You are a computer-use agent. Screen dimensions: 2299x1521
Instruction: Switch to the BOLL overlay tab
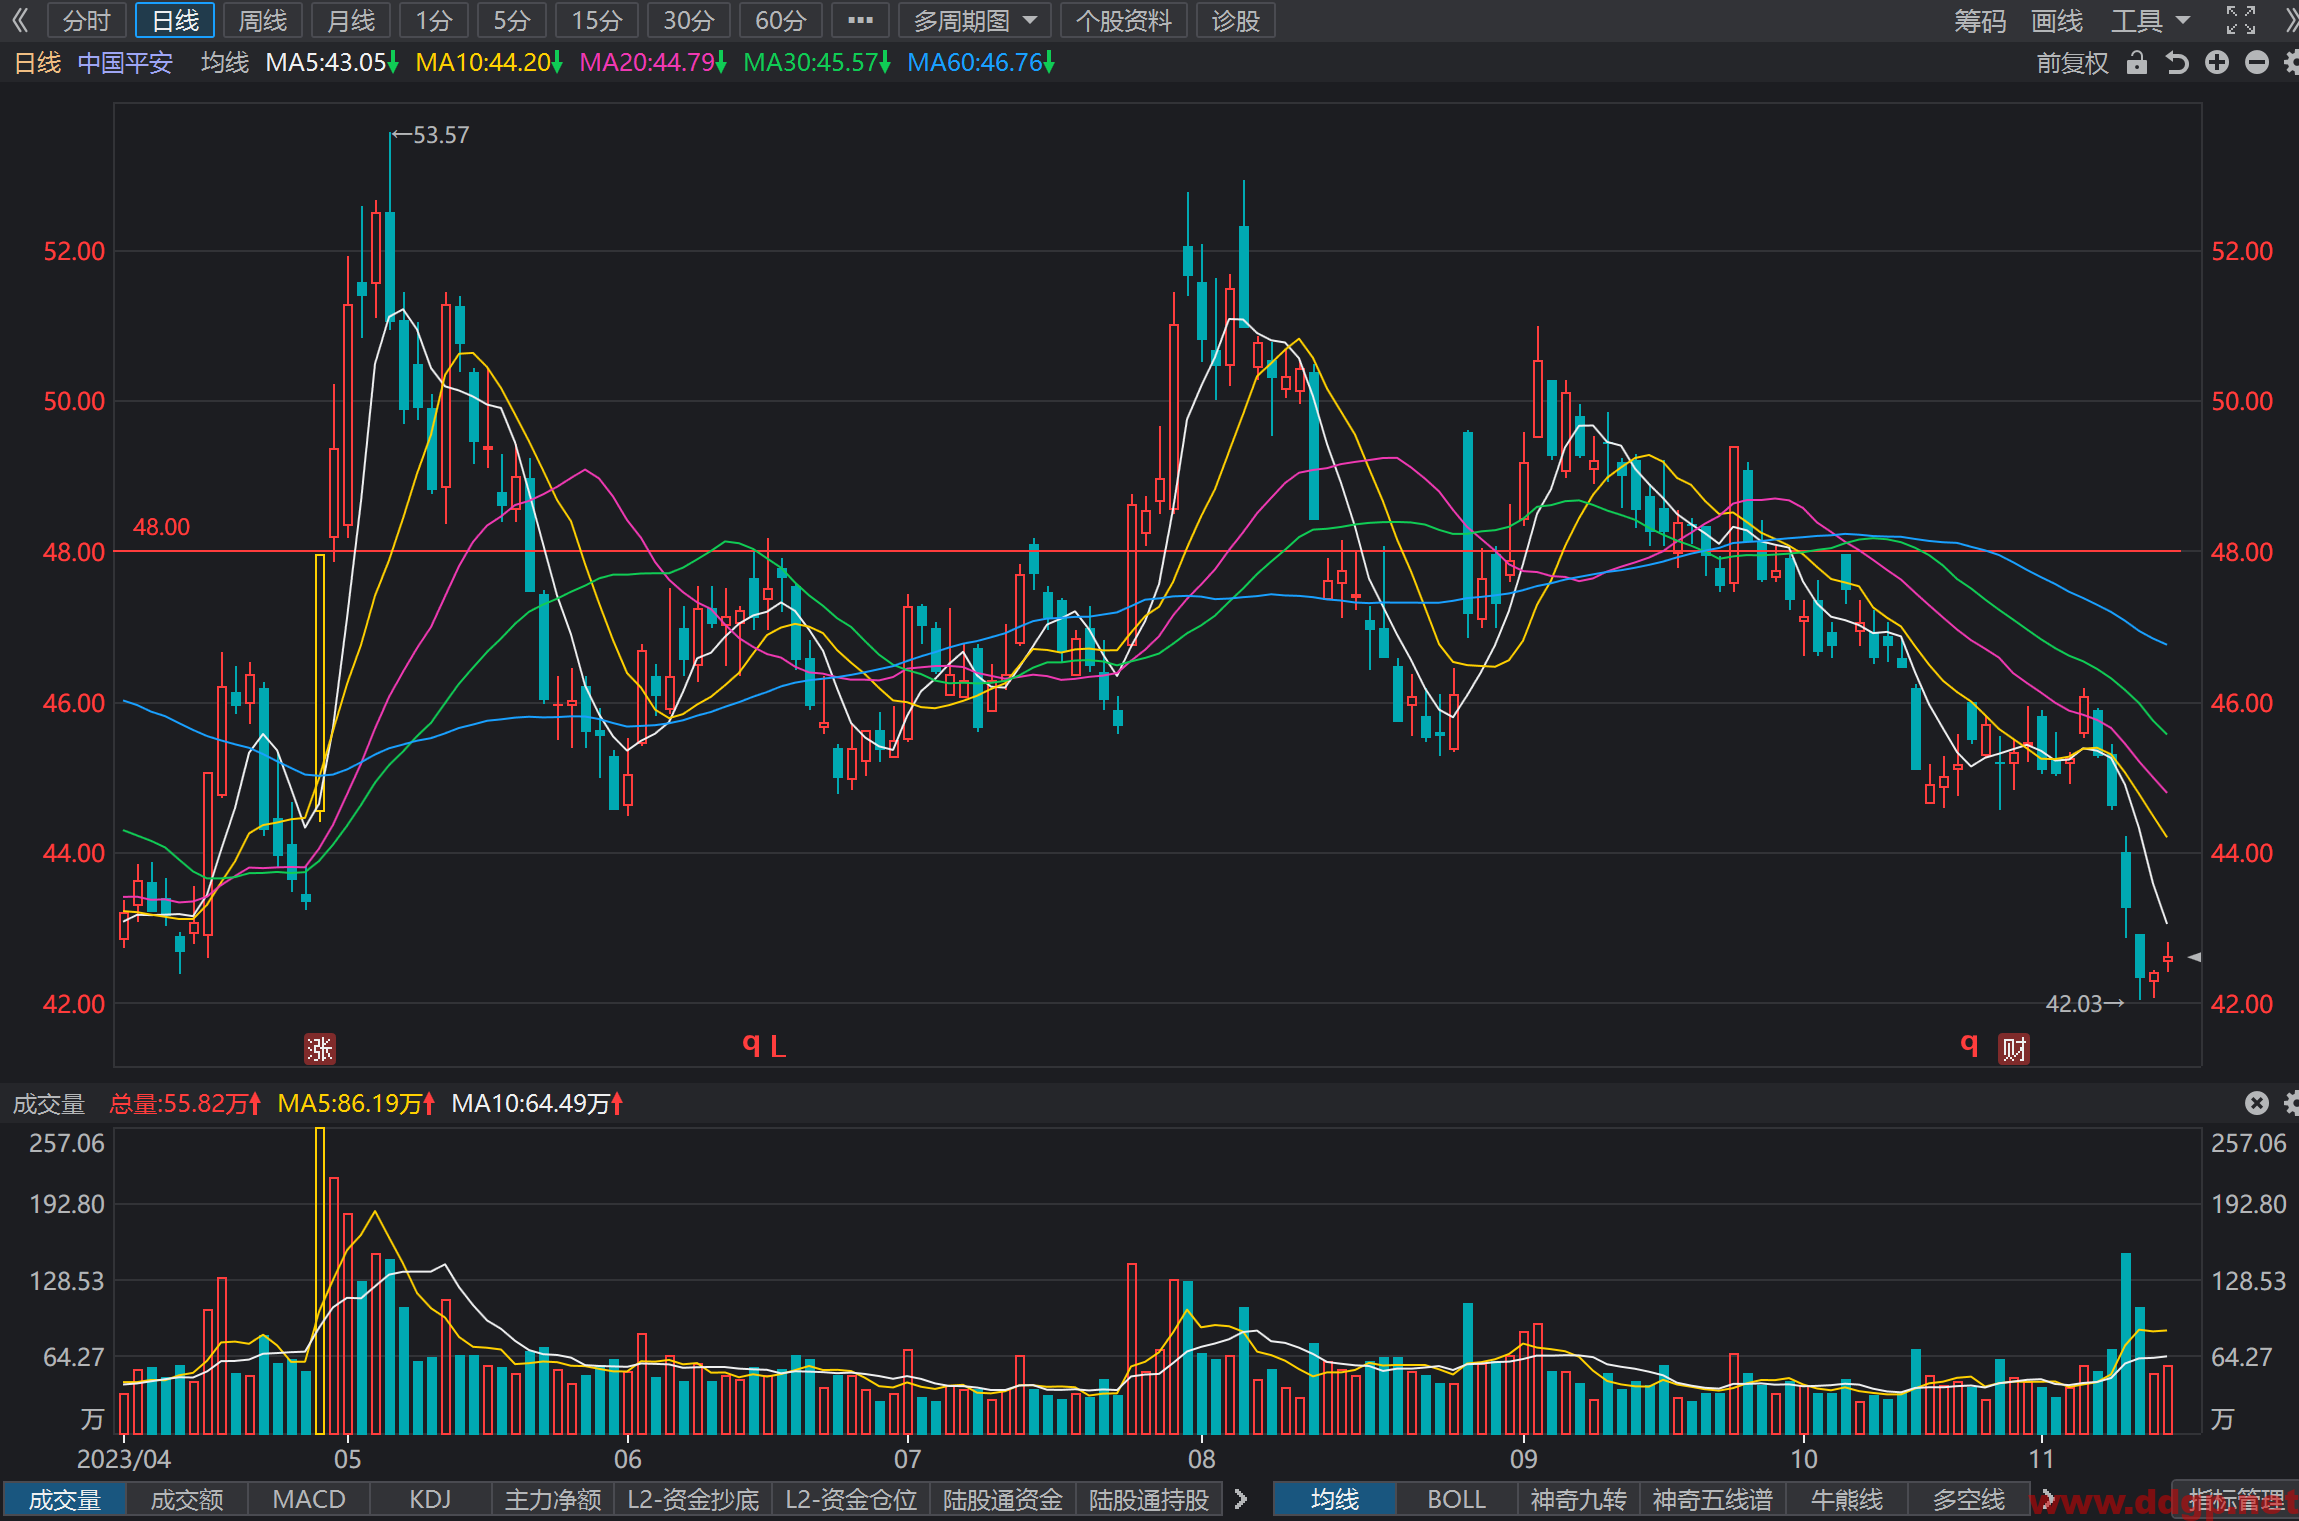1456,1499
